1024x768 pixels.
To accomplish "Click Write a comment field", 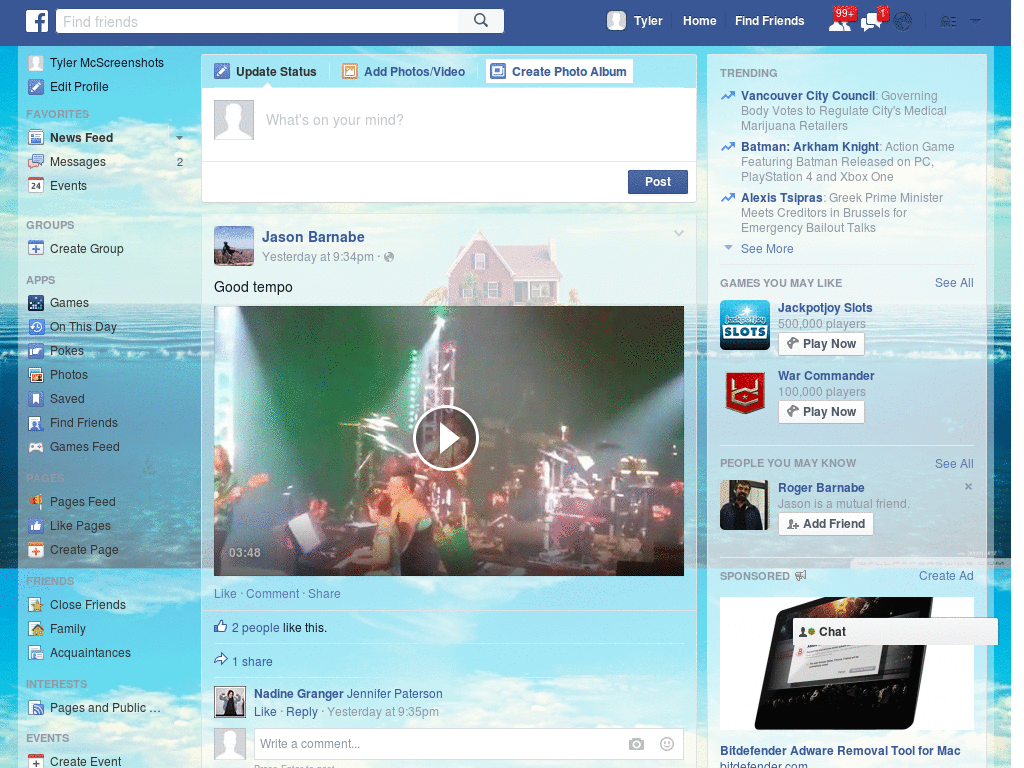I will [x=439, y=744].
